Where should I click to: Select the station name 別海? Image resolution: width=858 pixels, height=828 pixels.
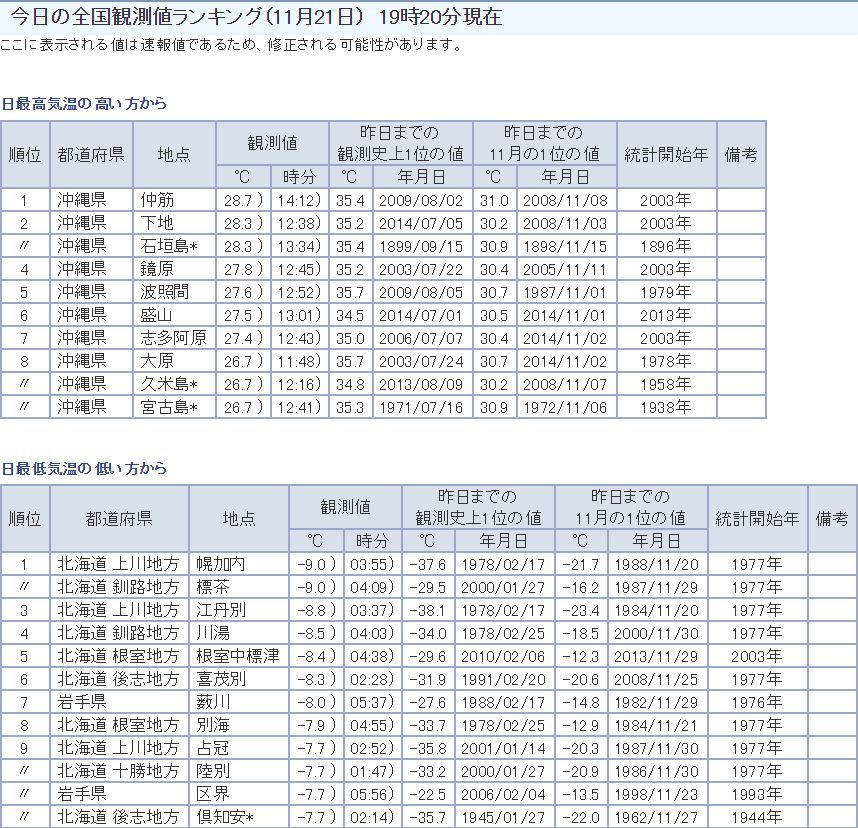tap(213, 725)
